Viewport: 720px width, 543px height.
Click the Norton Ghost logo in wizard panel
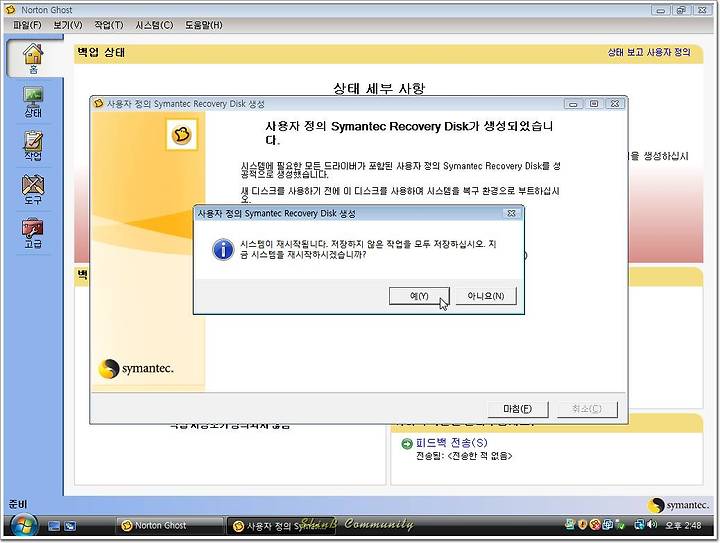[x=182, y=134]
